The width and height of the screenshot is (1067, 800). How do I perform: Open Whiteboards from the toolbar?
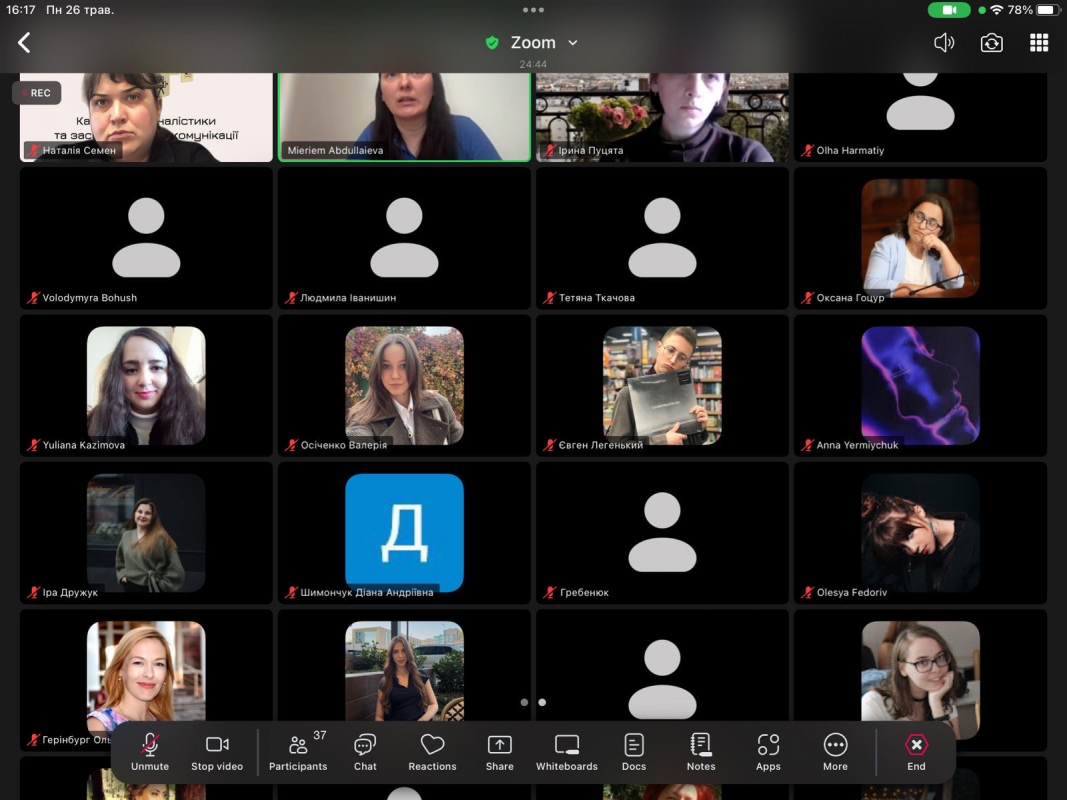click(566, 752)
